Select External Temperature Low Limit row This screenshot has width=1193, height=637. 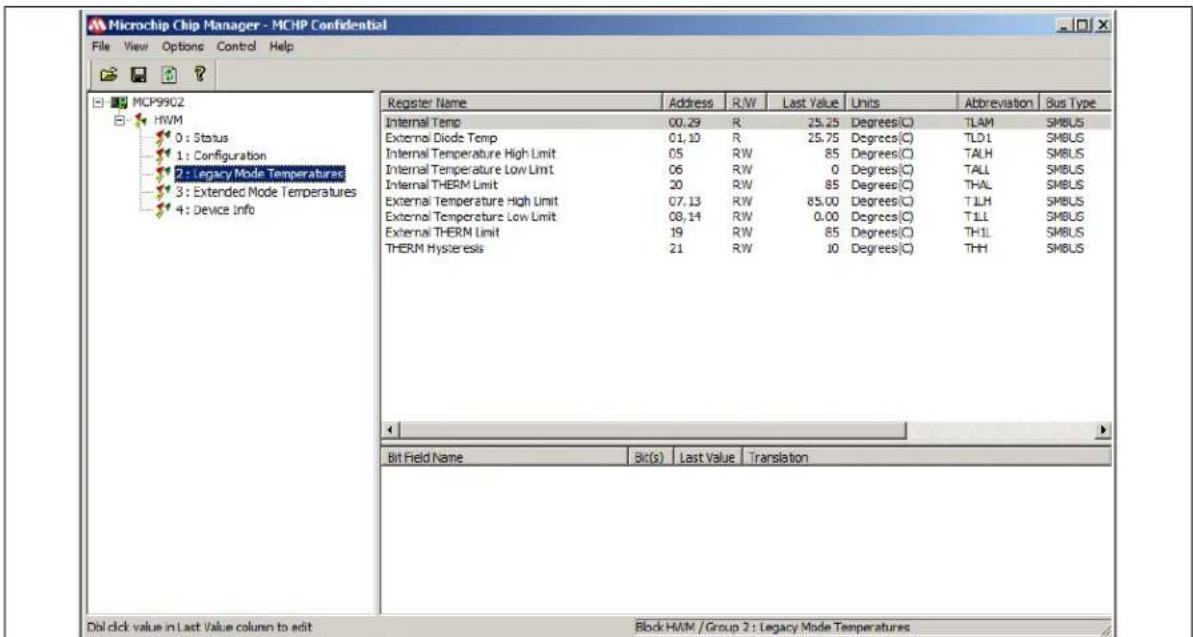click(x=746, y=217)
